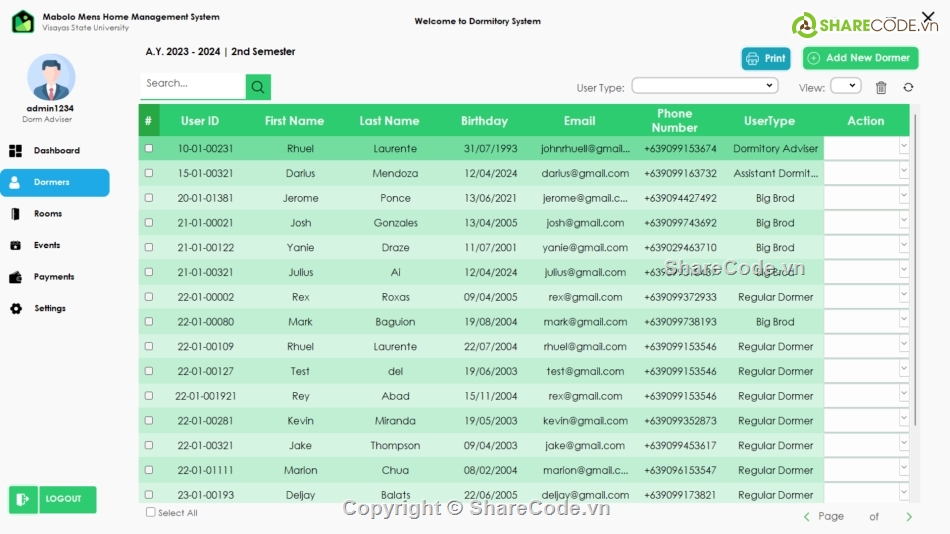950x534 pixels.
Task: Click the search magnifier icon
Action: [258, 87]
